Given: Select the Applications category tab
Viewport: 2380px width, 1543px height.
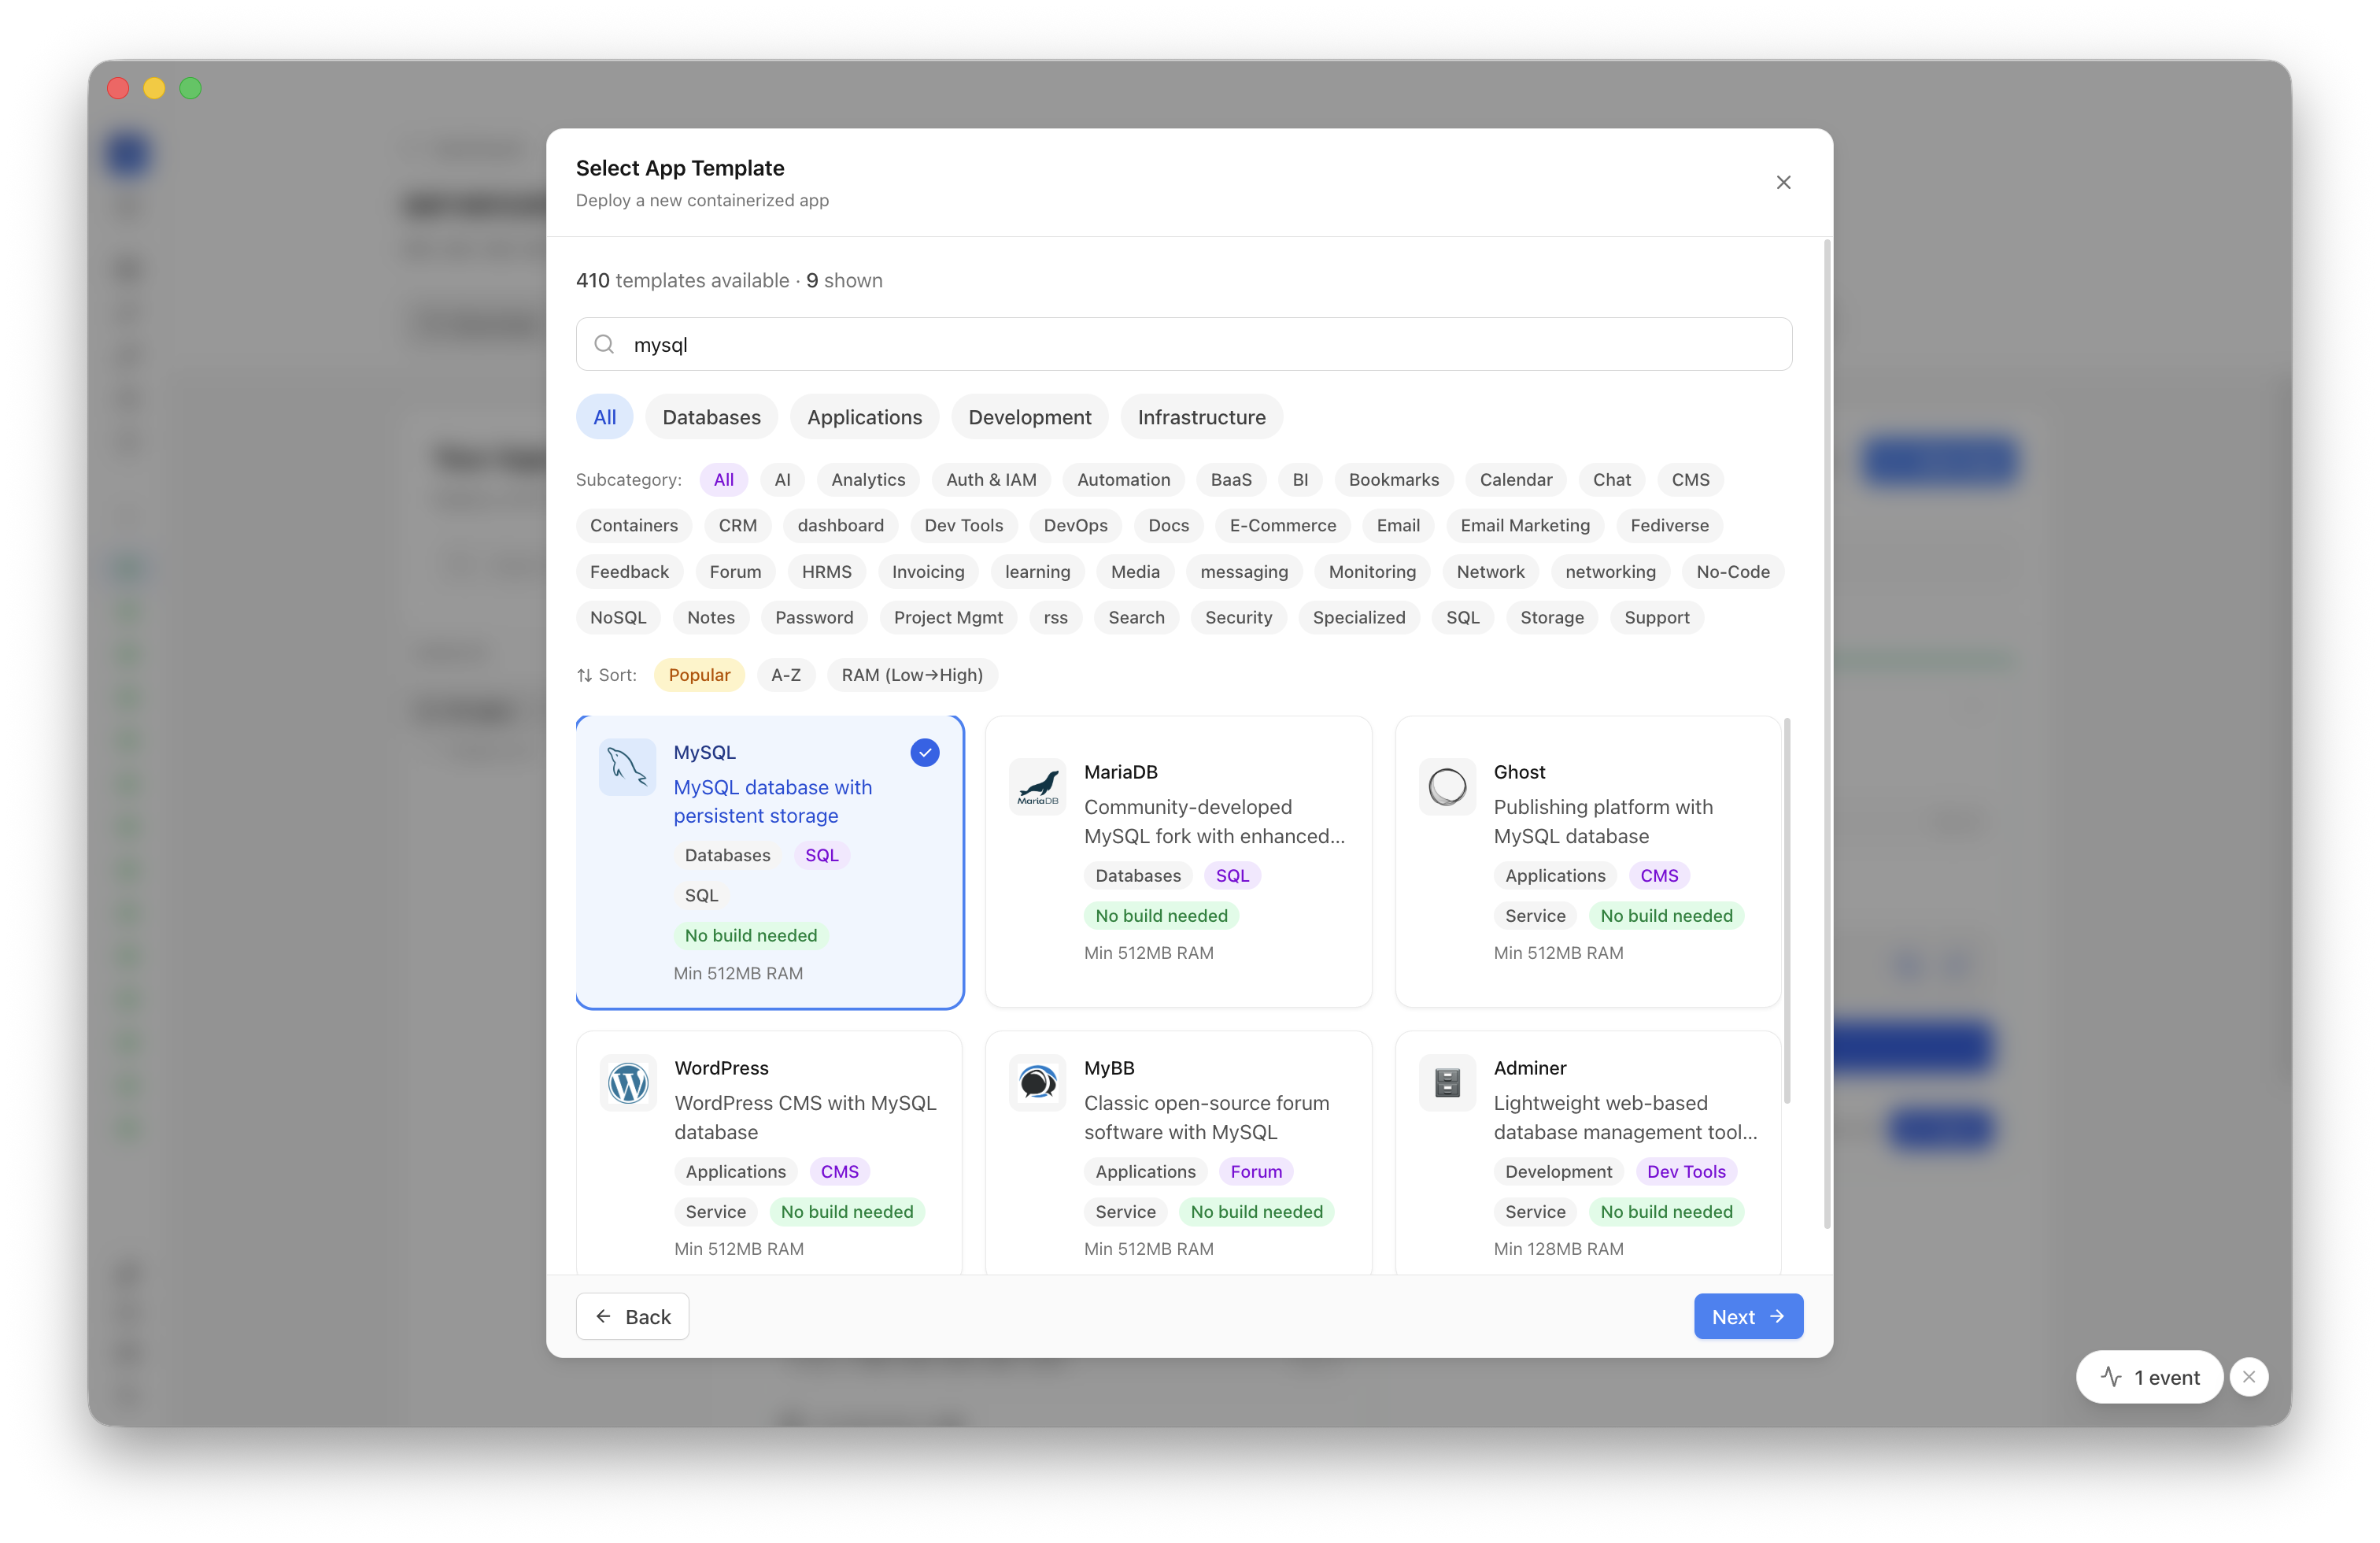Looking at the screenshot, I should [864, 417].
